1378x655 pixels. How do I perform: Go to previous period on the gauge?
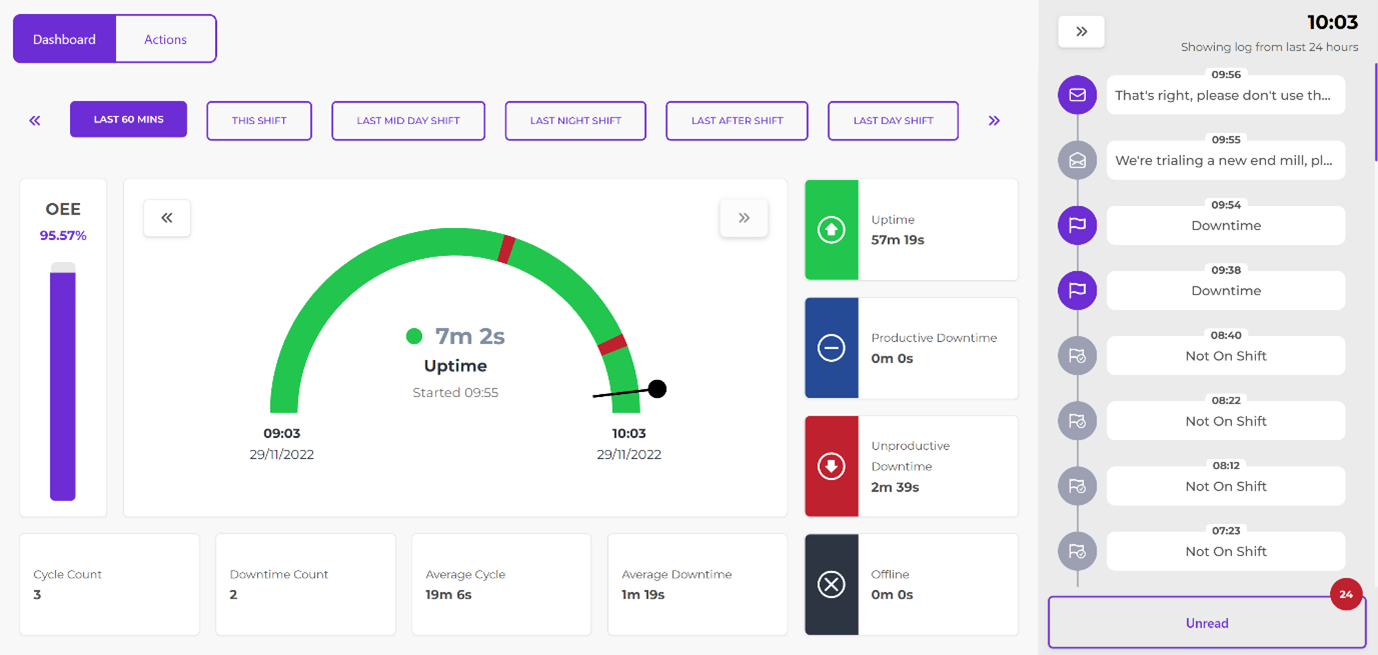pyautogui.click(x=167, y=218)
